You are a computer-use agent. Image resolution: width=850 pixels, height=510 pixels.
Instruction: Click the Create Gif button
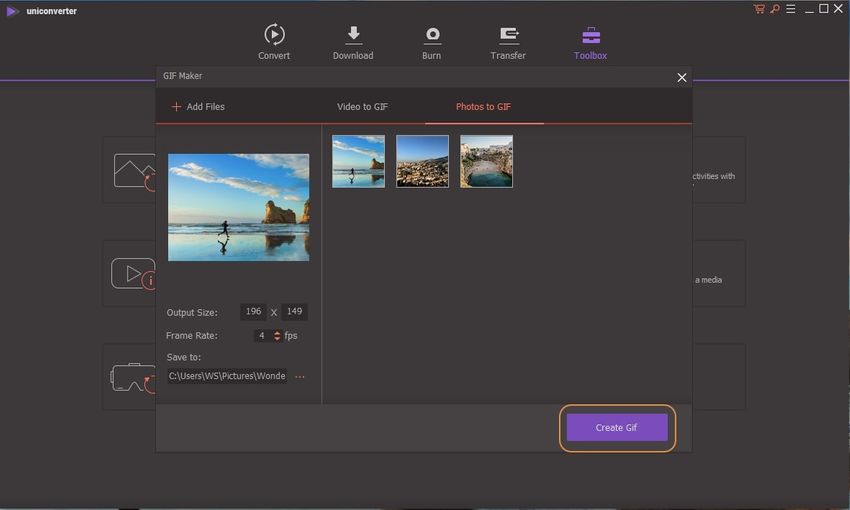pyautogui.click(x=616, y=428)
